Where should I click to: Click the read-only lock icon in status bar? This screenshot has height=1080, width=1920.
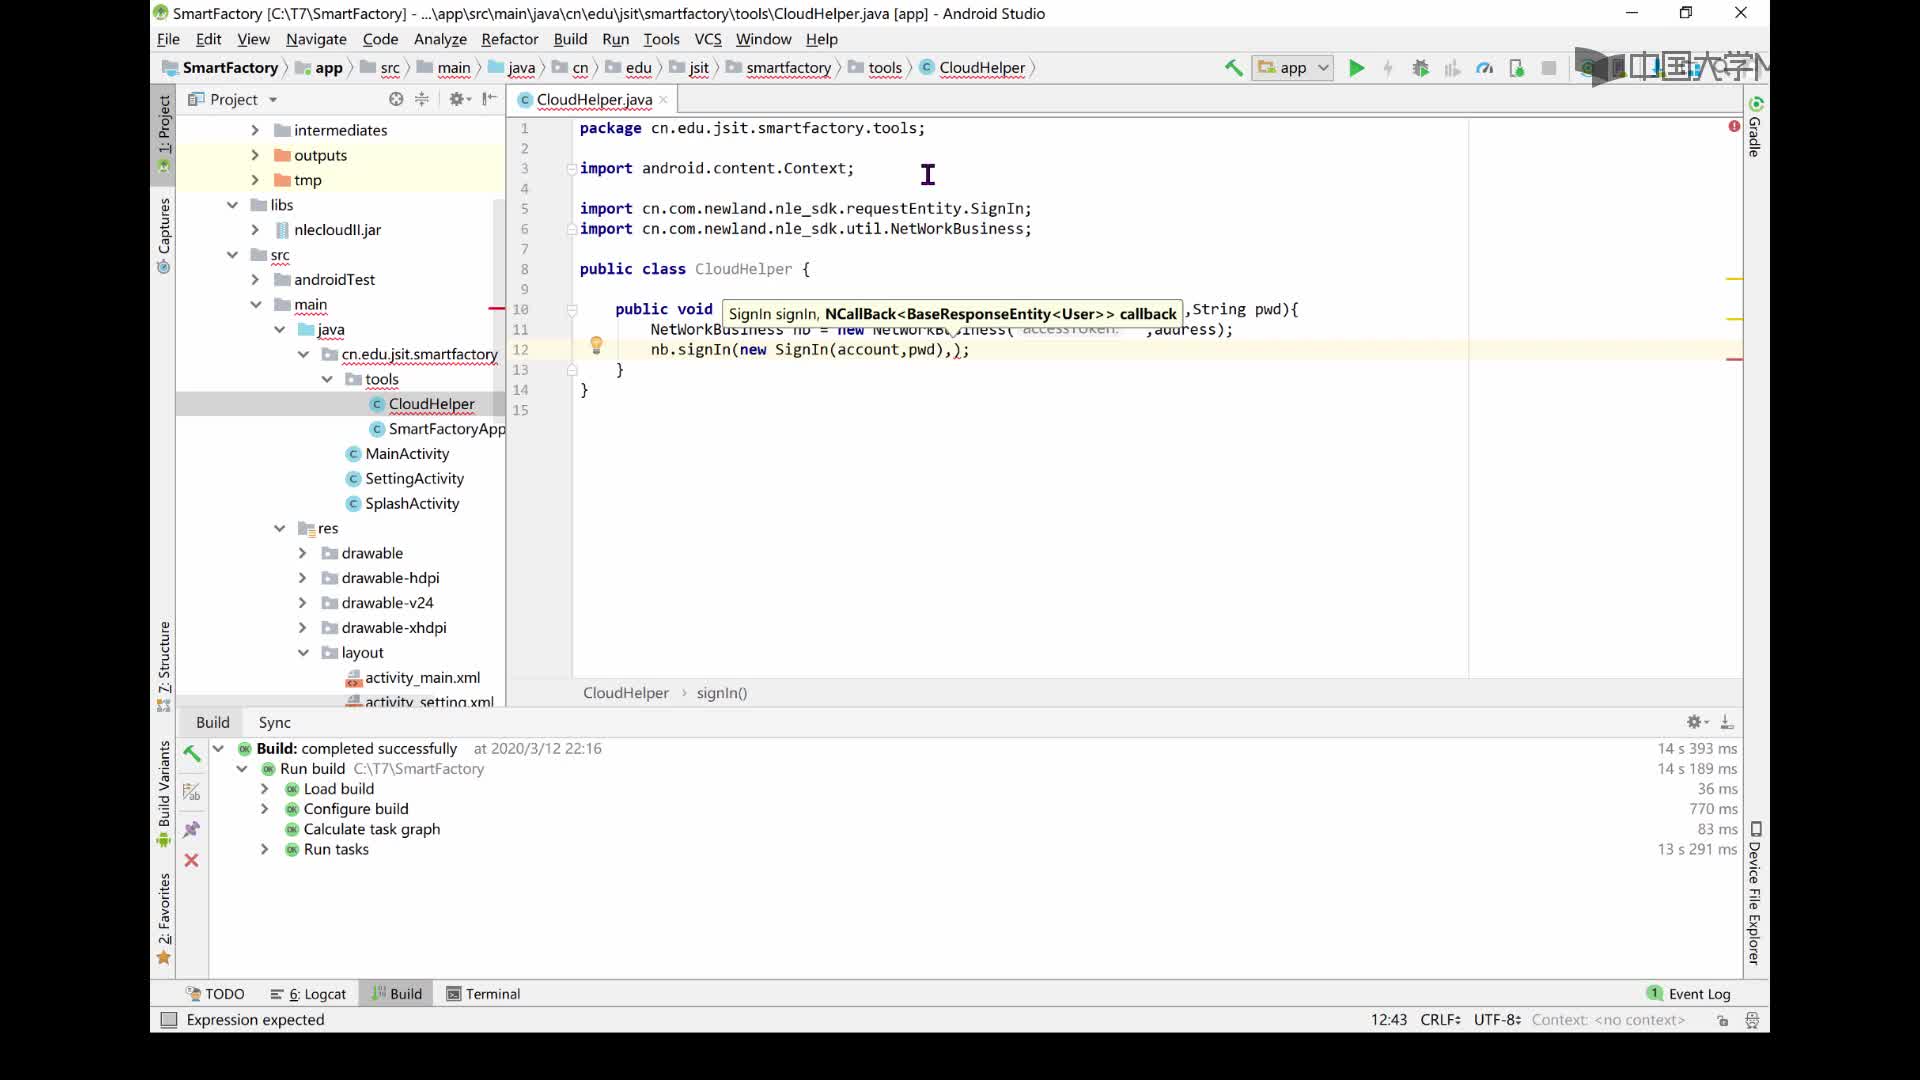(x=1722, y=1020)
